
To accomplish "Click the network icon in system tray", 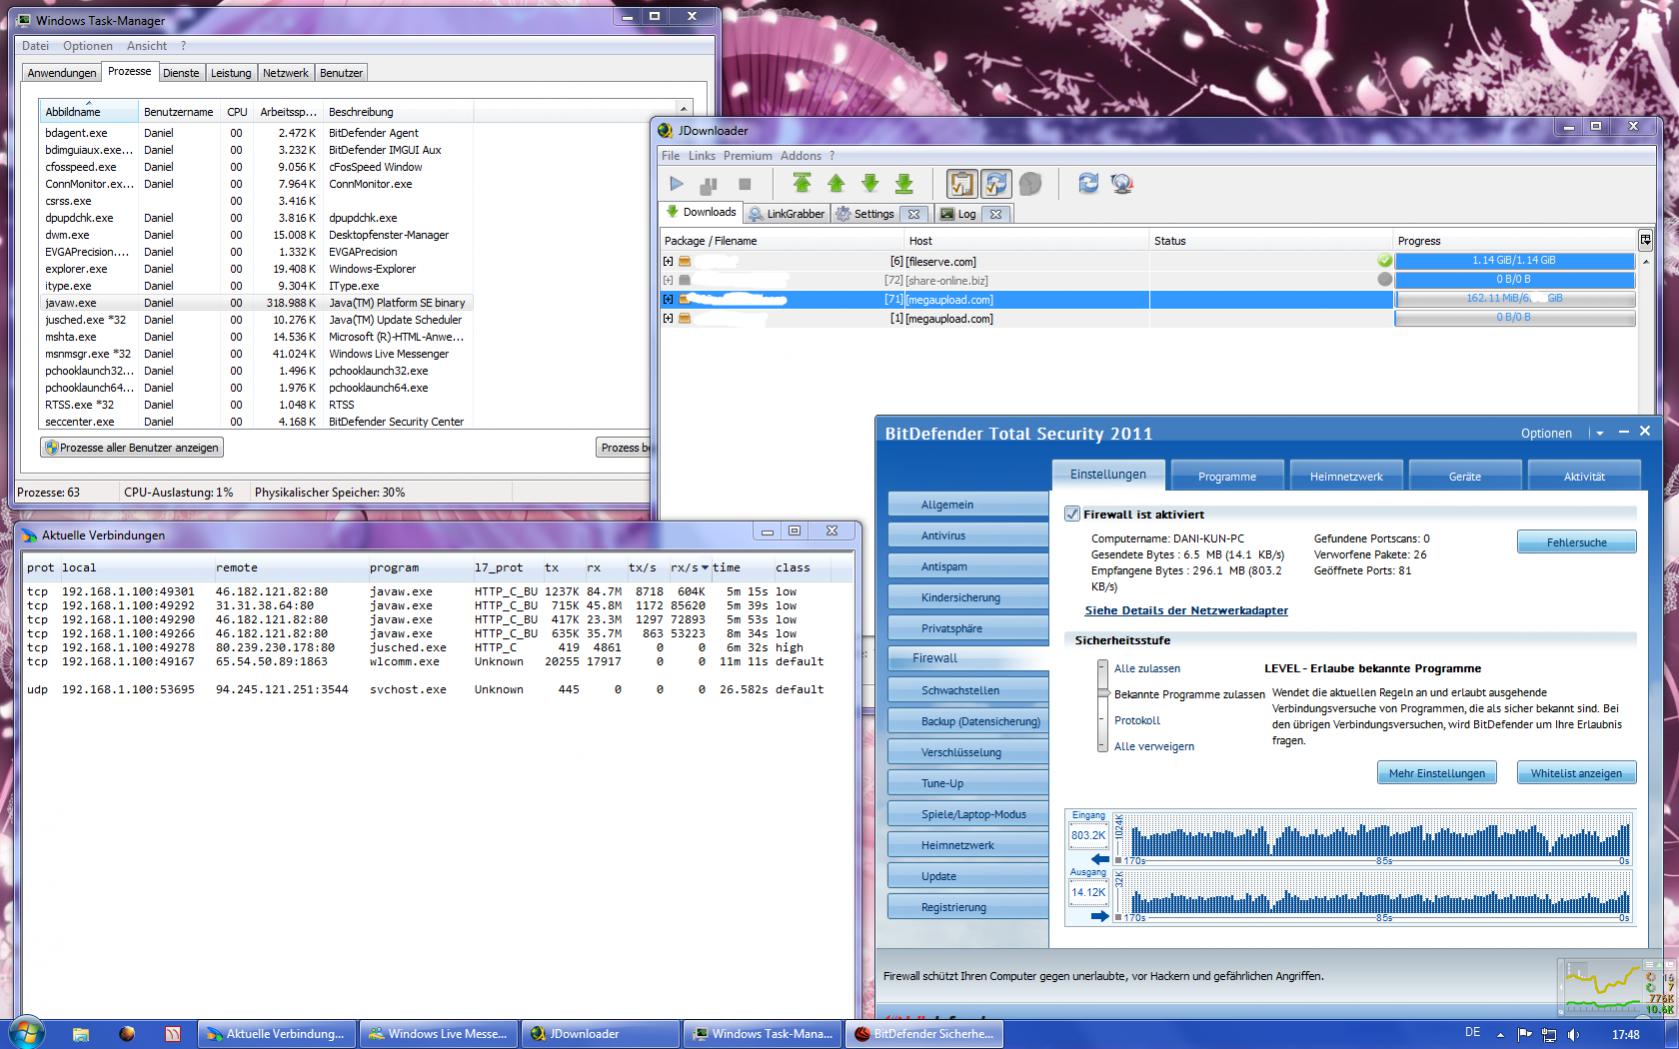I will [x=1549, y=1035].
